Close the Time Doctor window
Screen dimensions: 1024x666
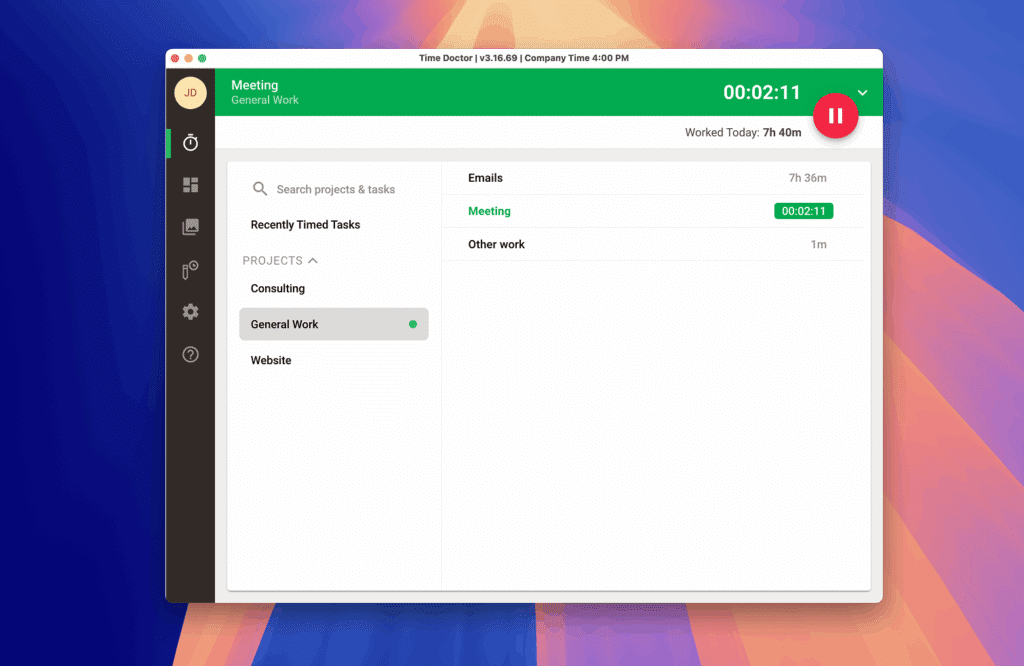(175, 58)
